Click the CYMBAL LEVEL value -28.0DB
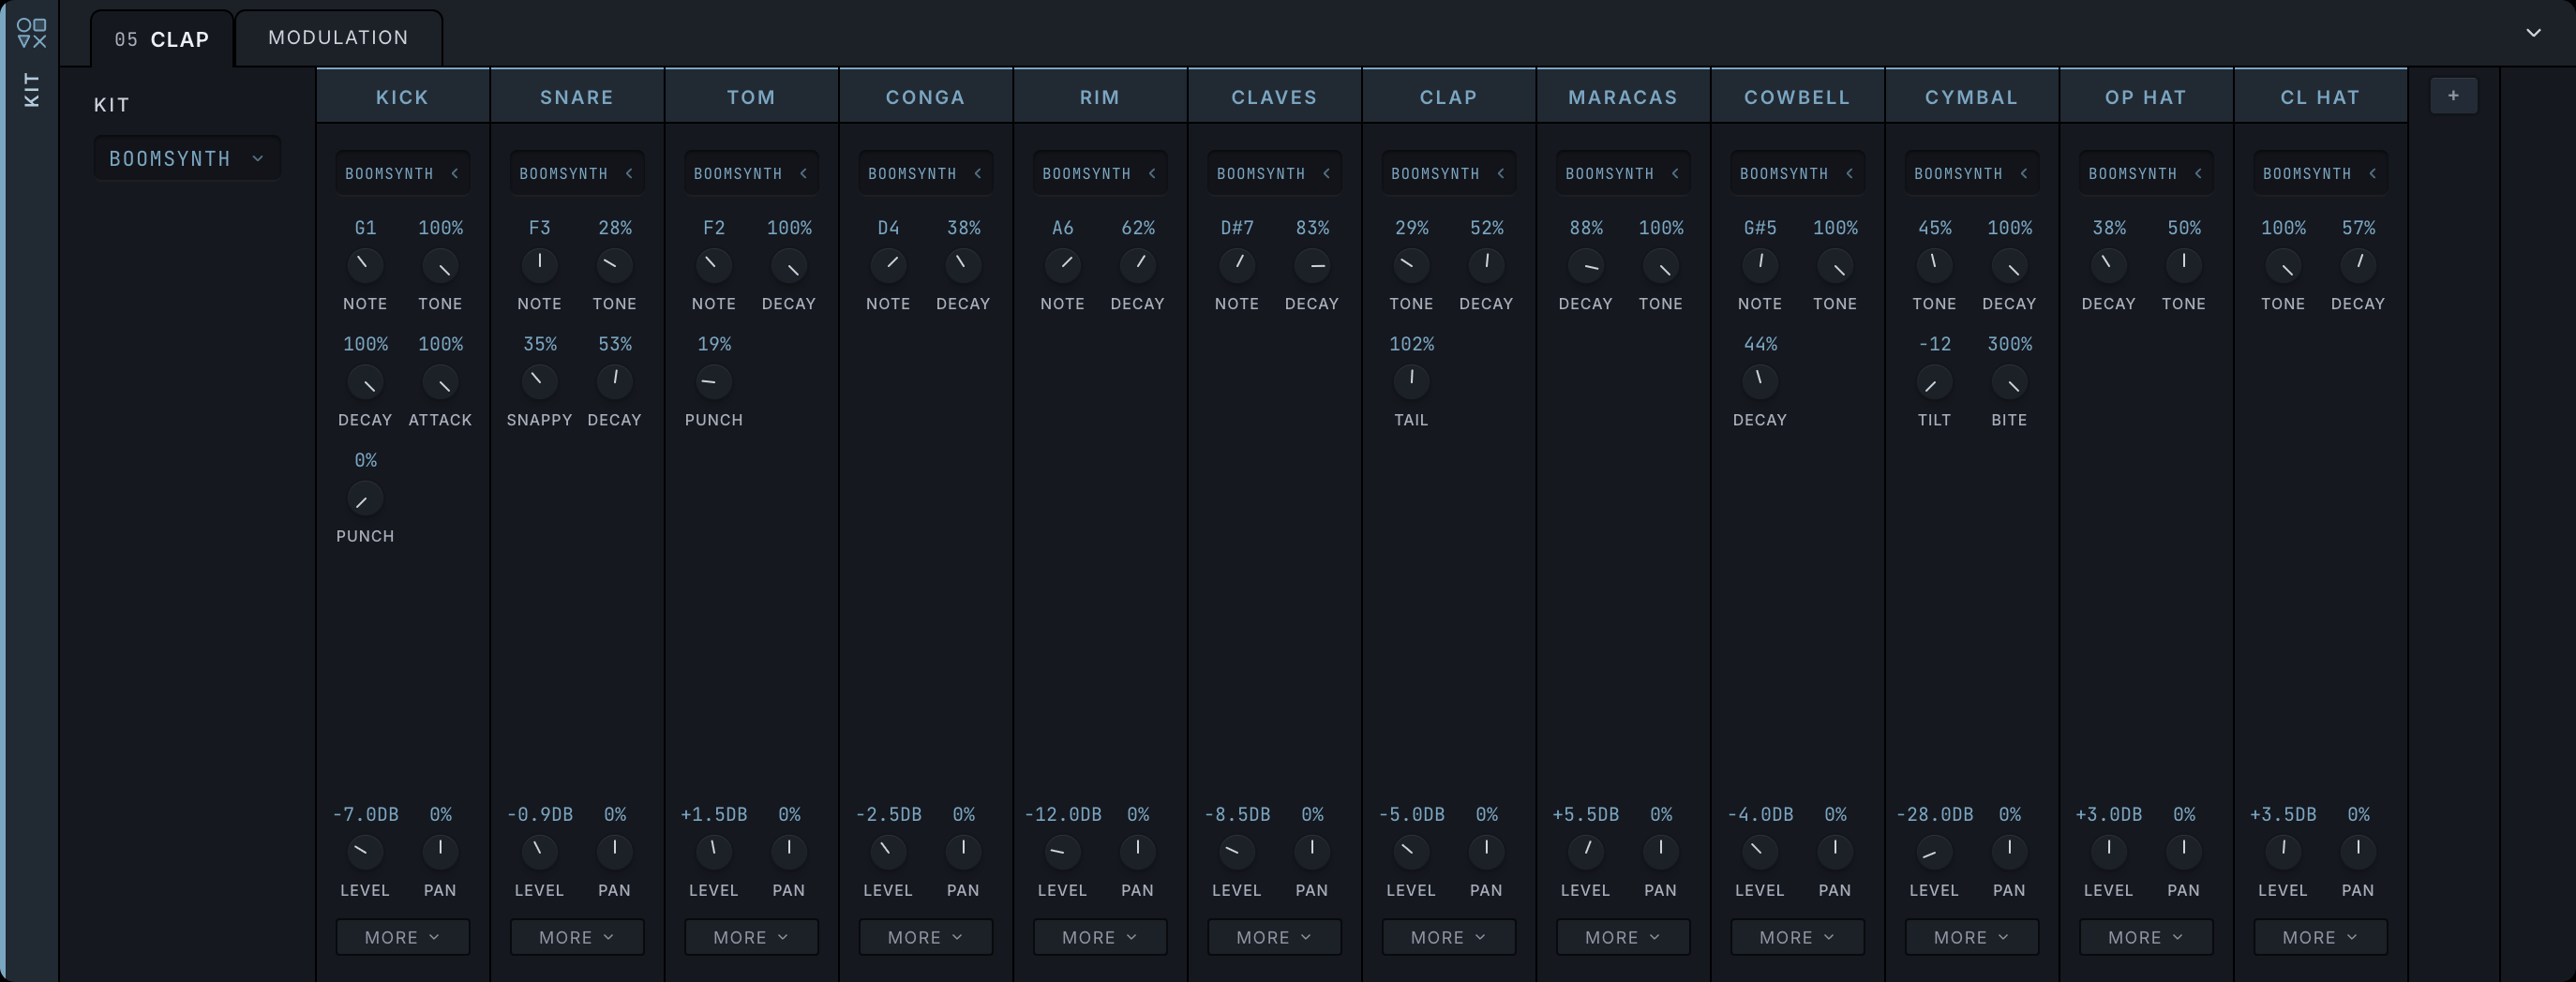 (x=1934, y=814)
